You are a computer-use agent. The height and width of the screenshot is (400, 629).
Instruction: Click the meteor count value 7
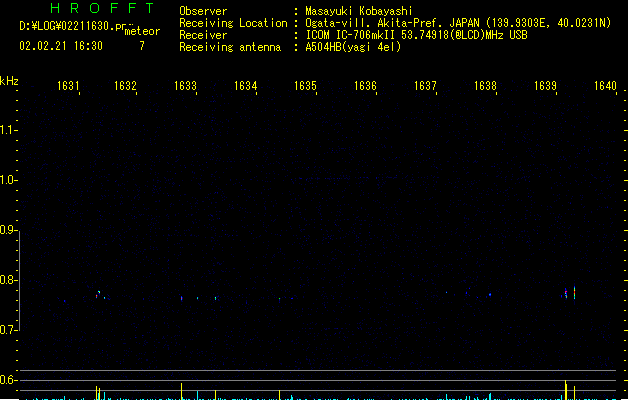coord(142,46)
